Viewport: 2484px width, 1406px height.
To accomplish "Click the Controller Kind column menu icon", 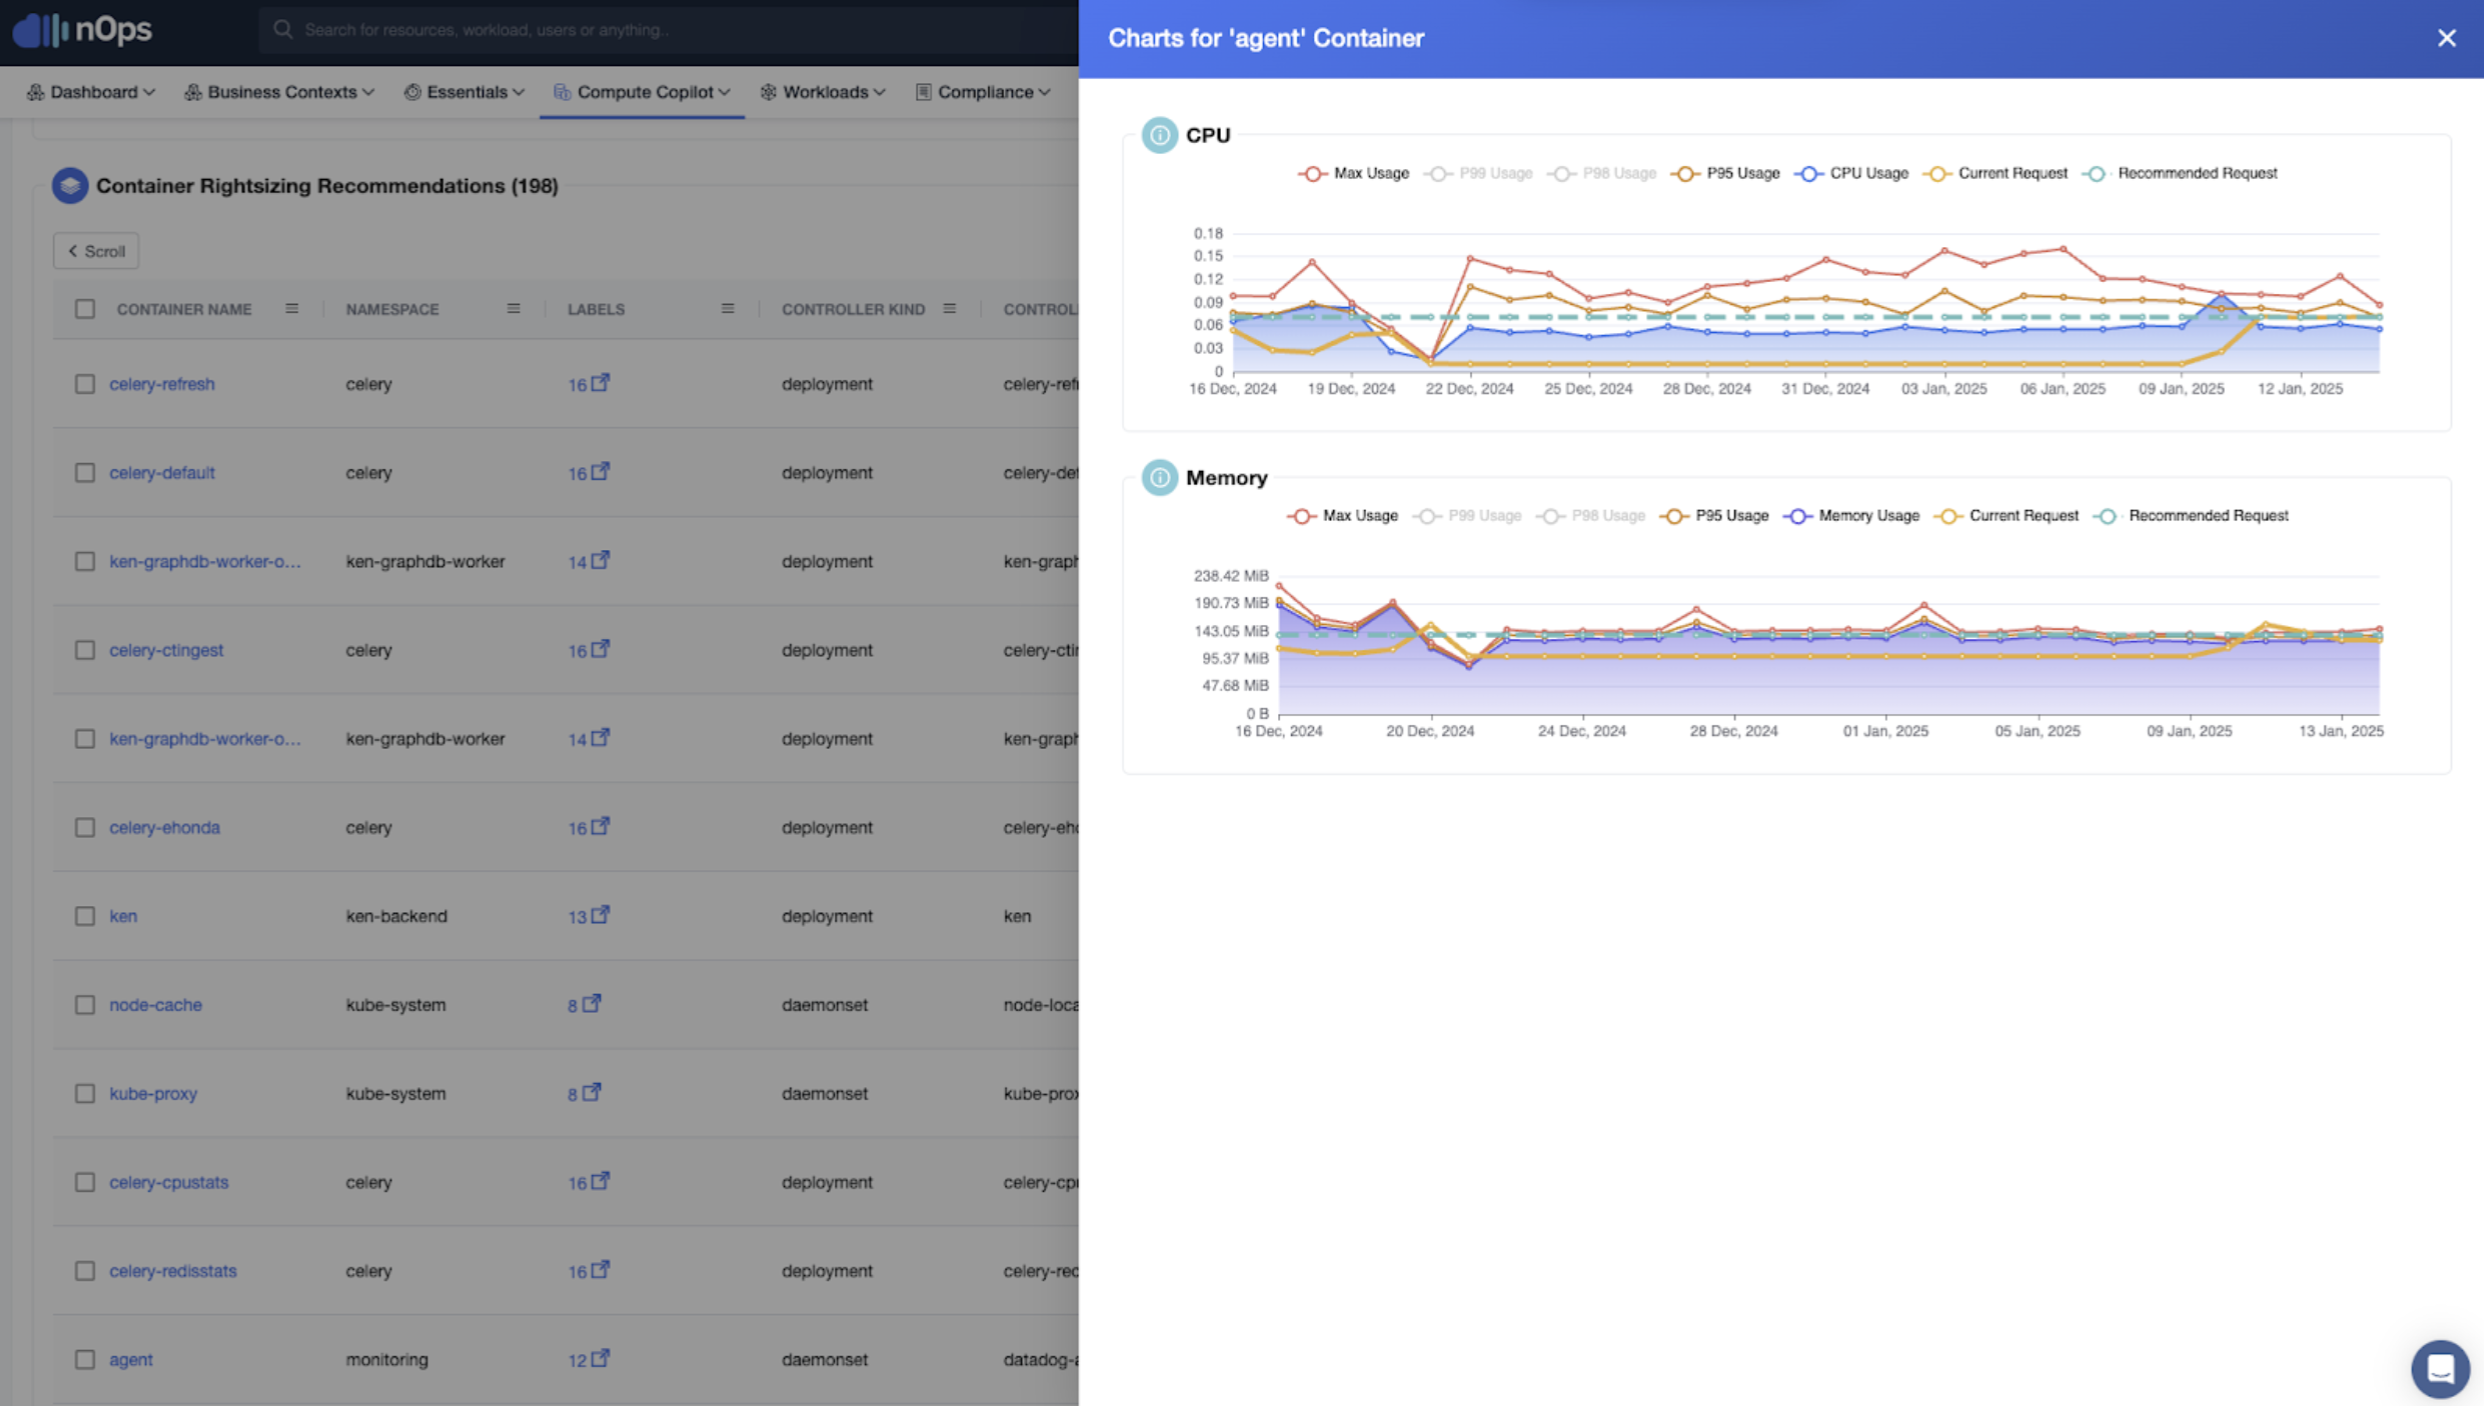I will click(949, 309).
